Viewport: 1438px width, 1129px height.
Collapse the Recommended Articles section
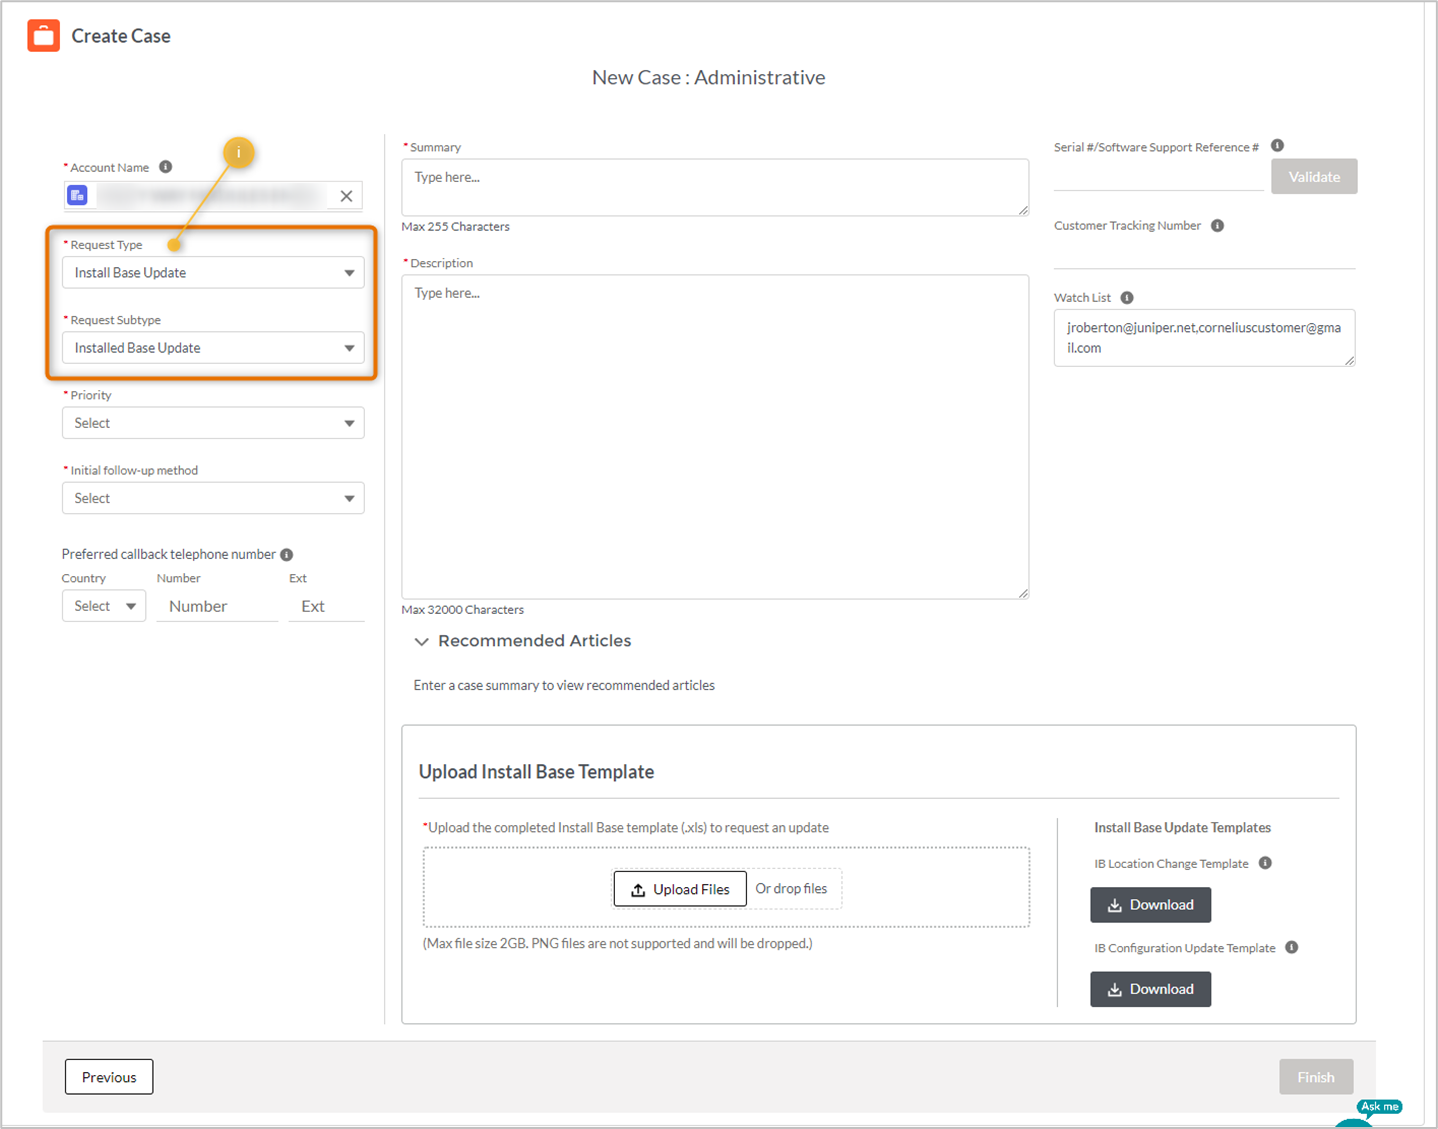(x=421, y=641)
